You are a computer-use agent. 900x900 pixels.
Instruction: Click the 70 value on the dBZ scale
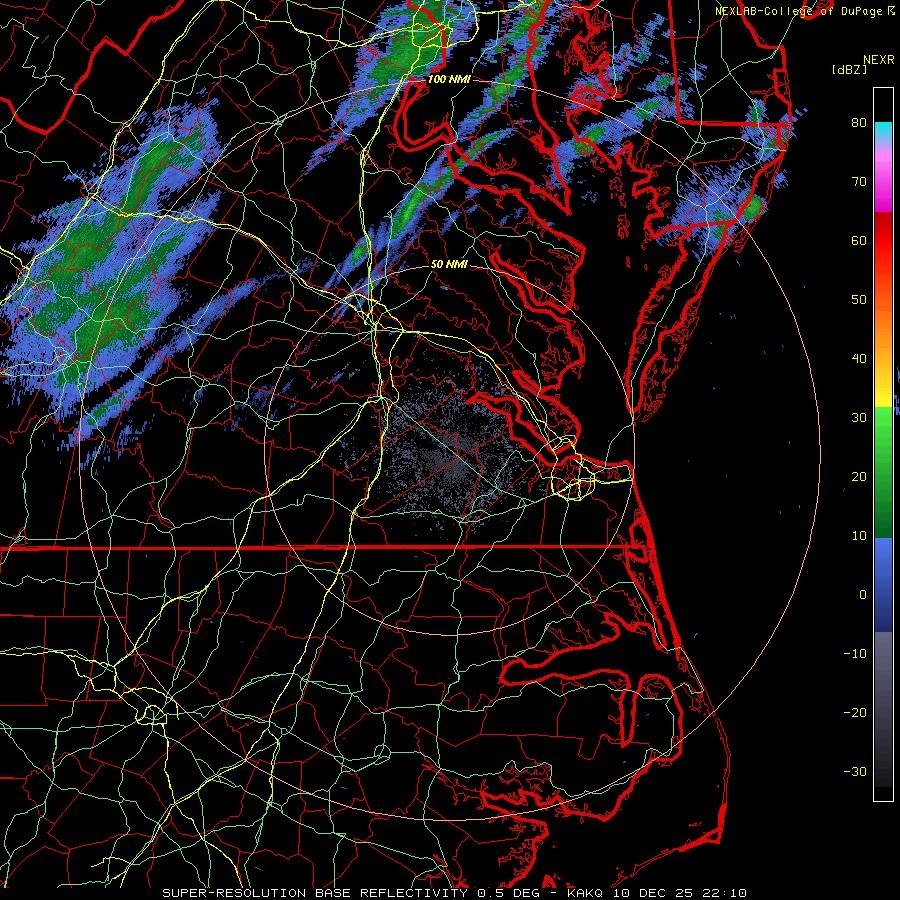pos(859,181)
